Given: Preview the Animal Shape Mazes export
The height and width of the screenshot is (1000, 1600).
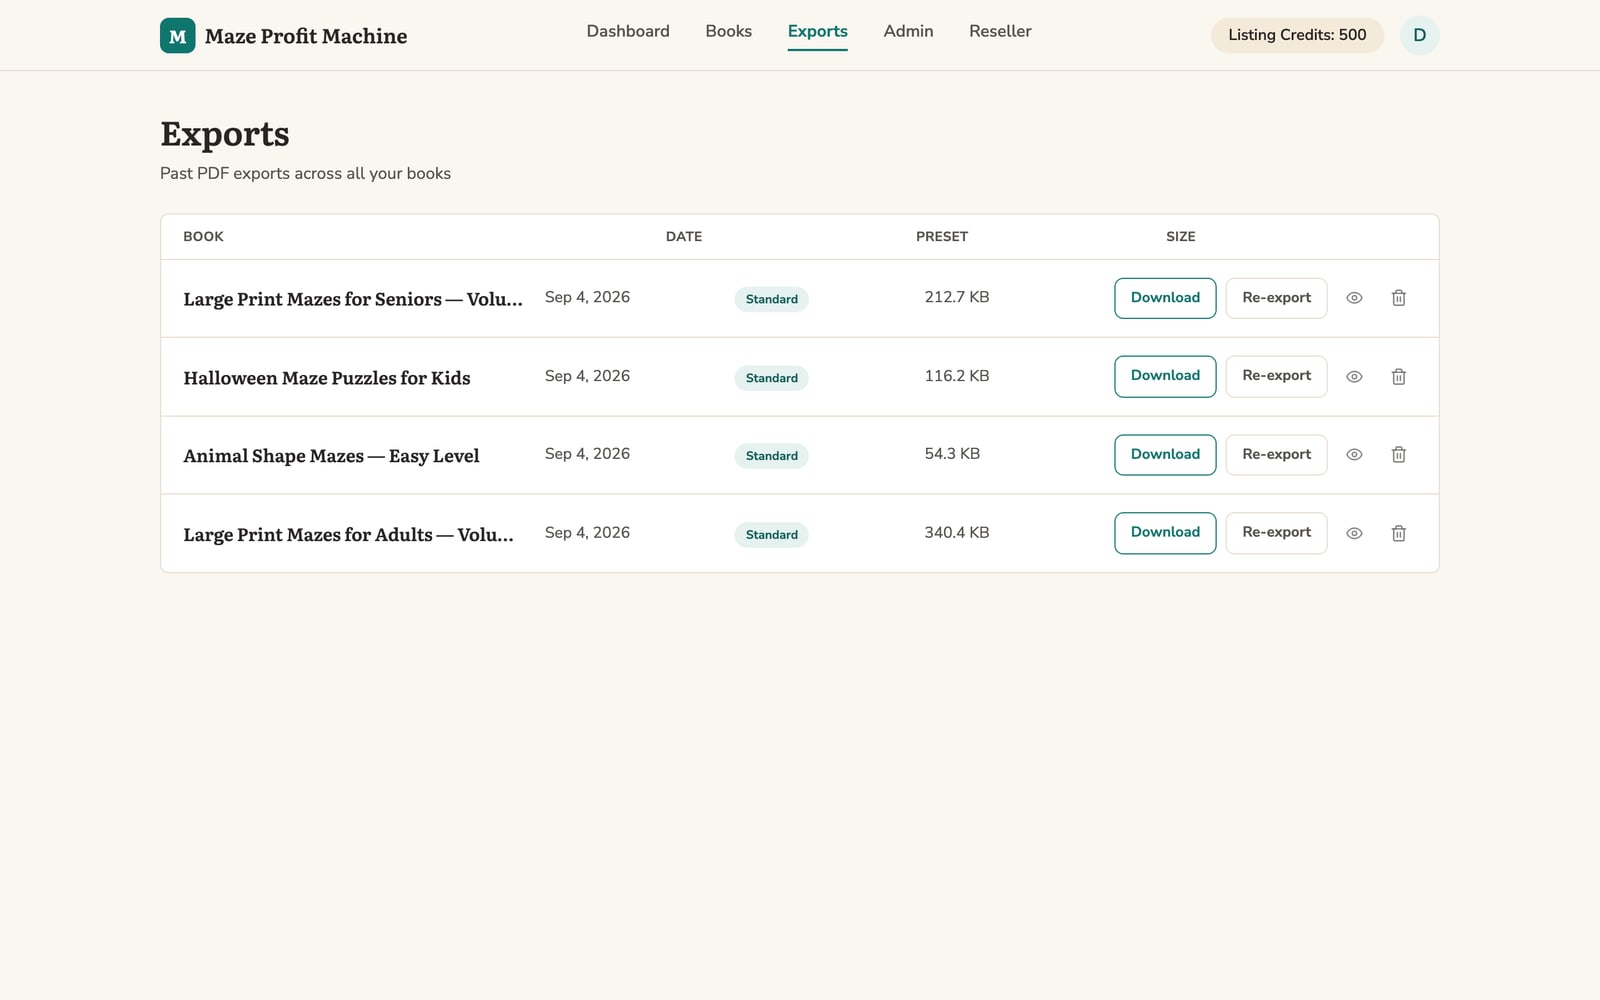Looking at the screenshot, I should click(x=1354, y=455).
